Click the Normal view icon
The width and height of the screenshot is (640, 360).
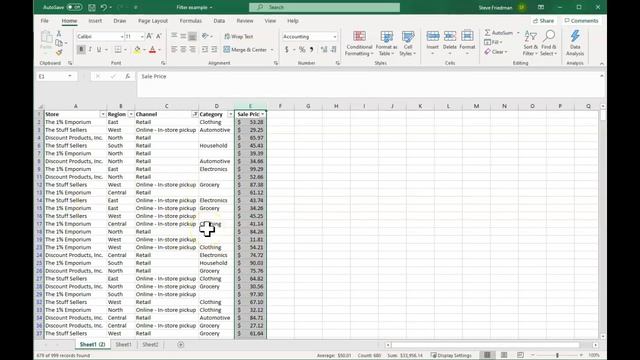pos(487,355)
